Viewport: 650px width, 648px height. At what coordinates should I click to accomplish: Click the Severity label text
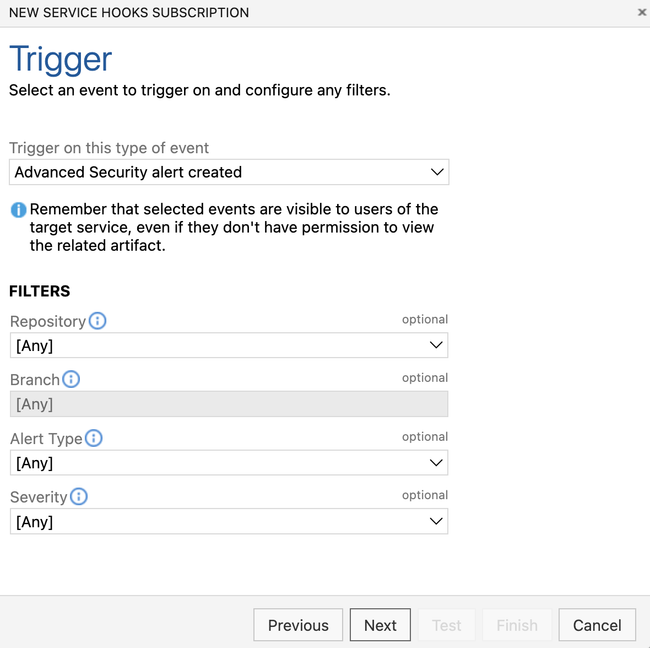tap(39, 497)
